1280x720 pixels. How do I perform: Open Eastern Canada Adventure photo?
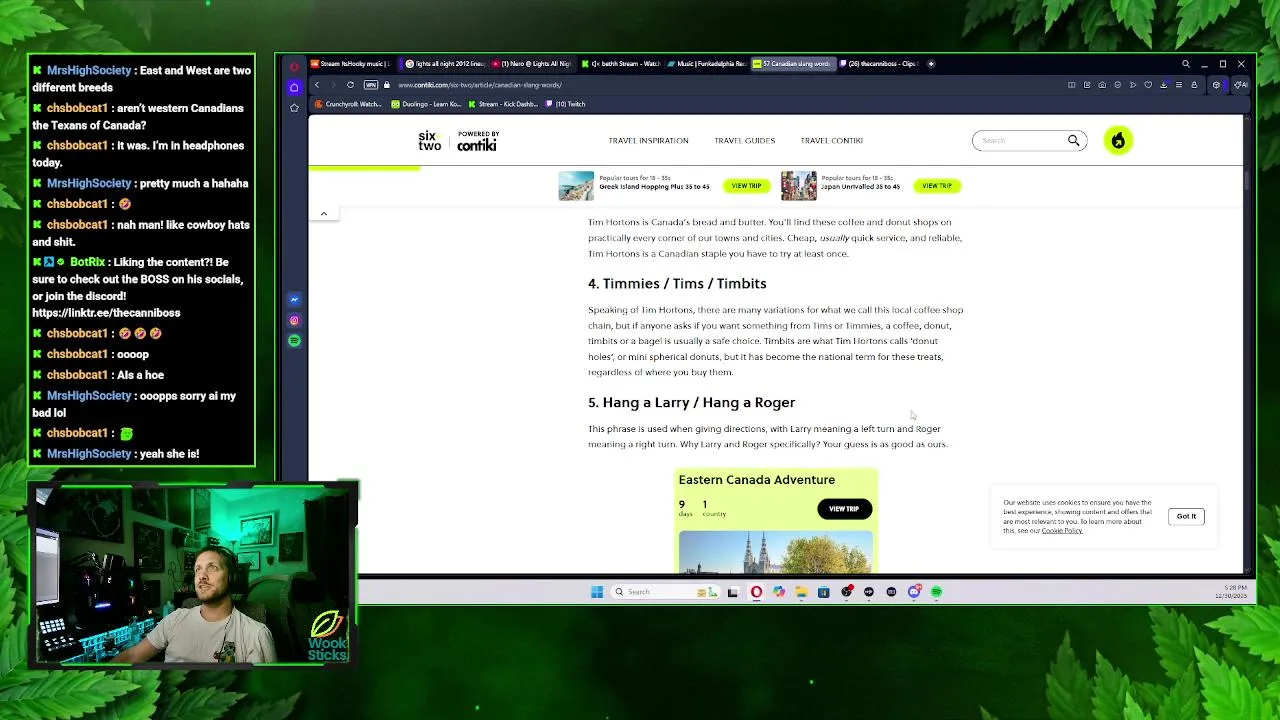[x=775, y=552]
